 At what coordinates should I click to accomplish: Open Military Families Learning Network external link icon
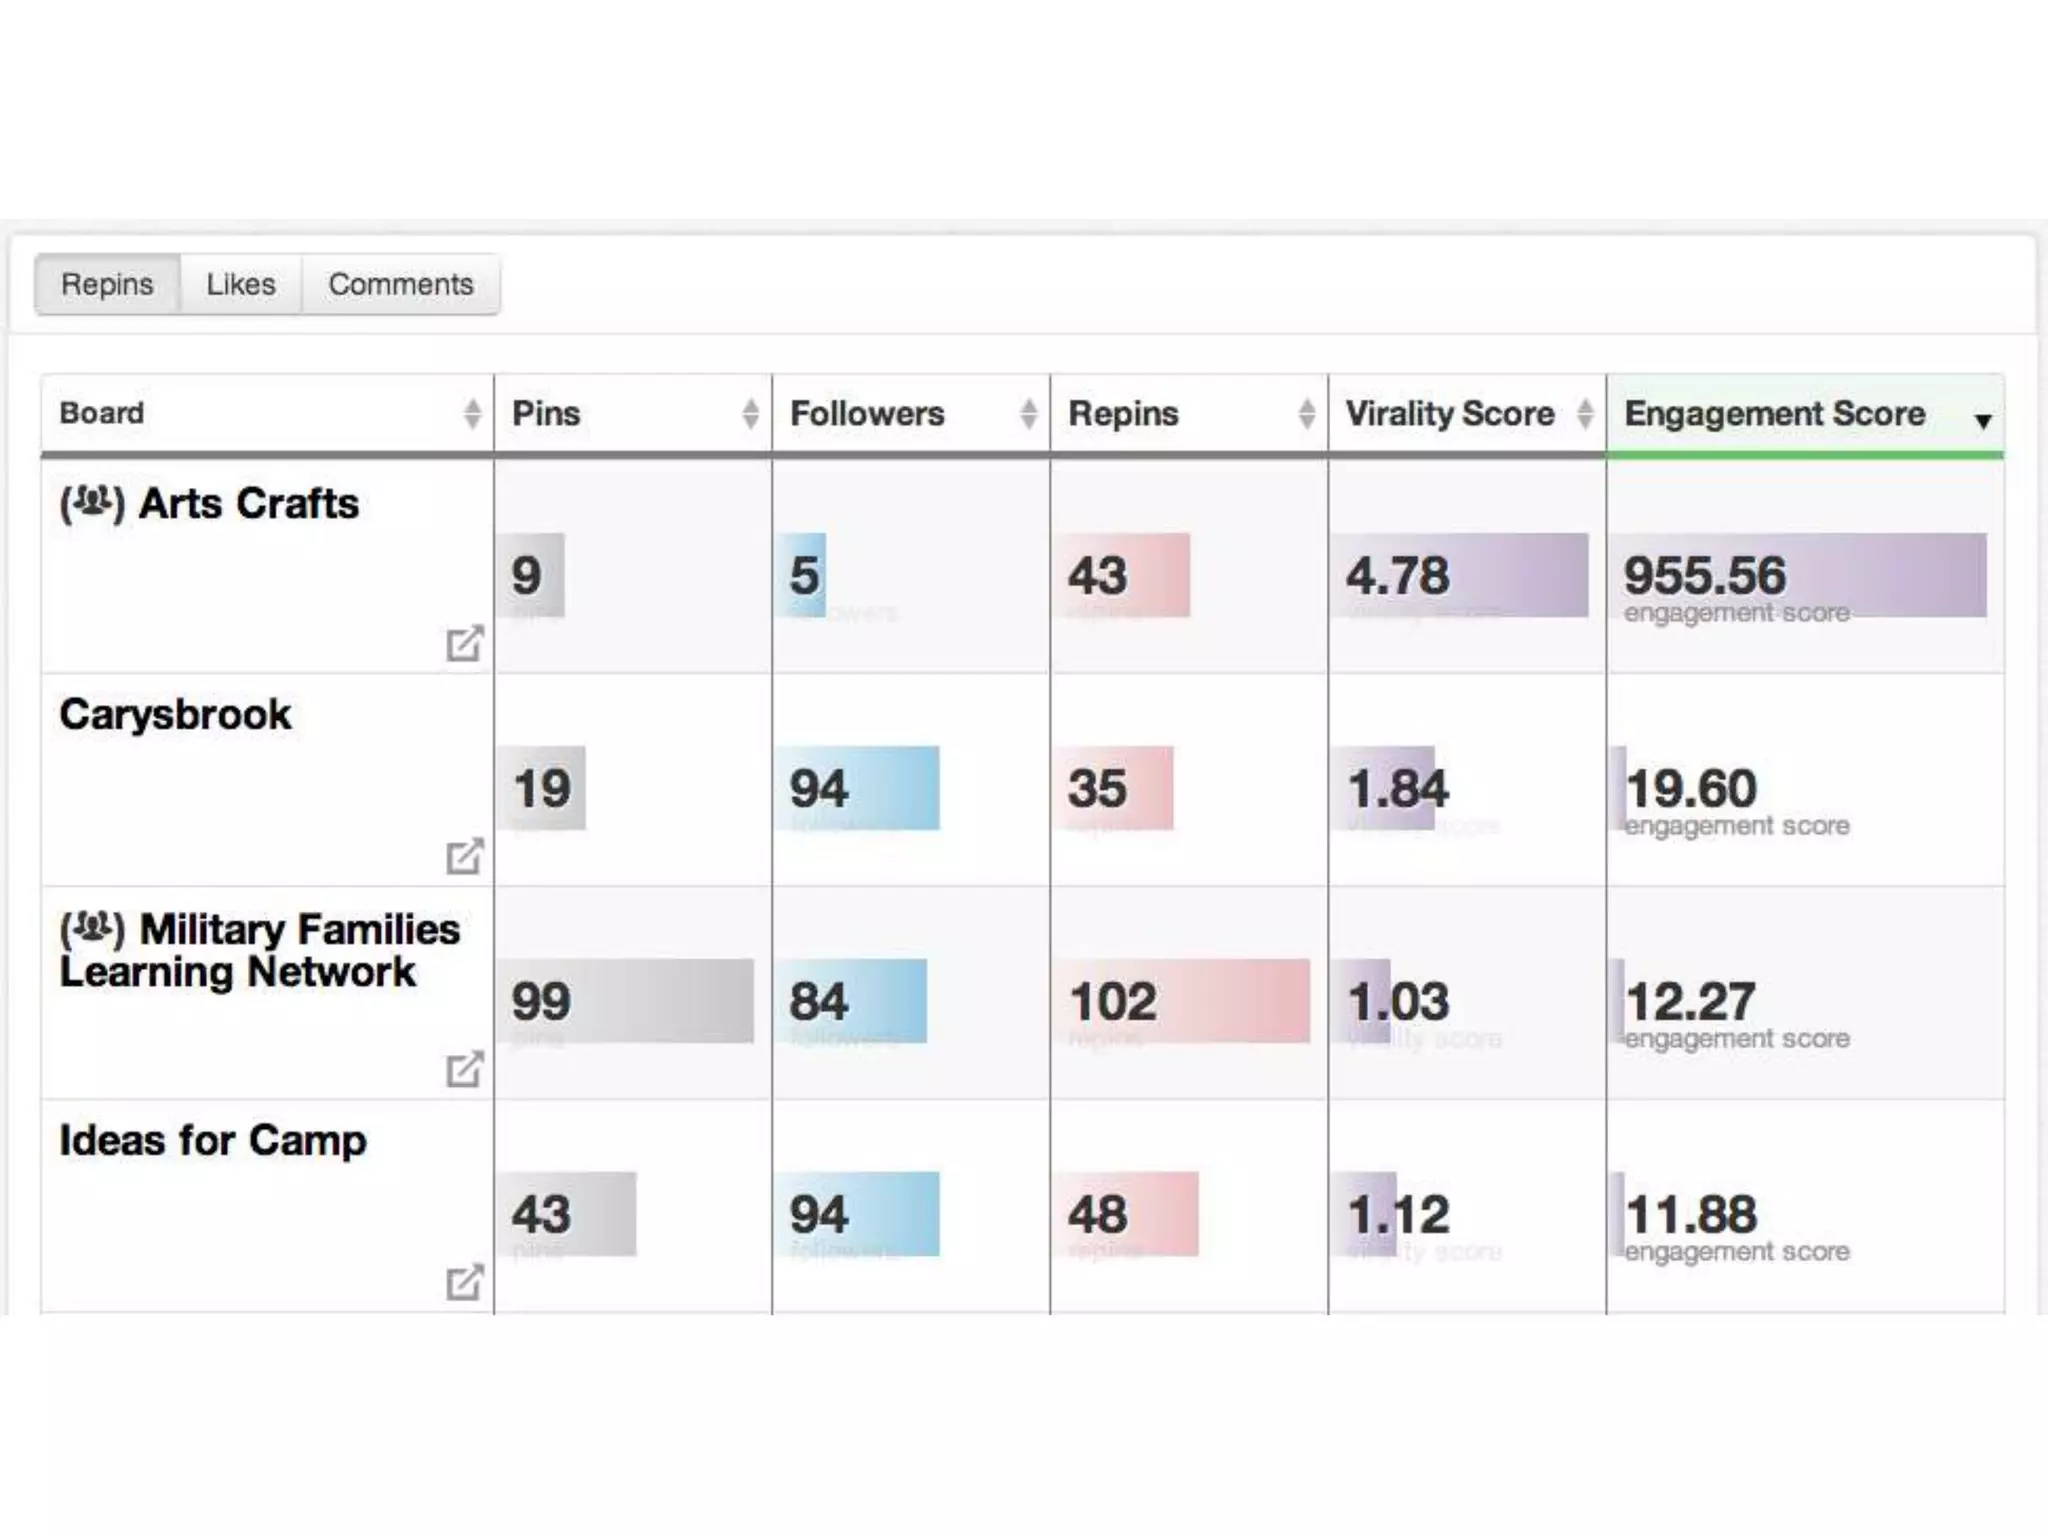(465, 1068)
